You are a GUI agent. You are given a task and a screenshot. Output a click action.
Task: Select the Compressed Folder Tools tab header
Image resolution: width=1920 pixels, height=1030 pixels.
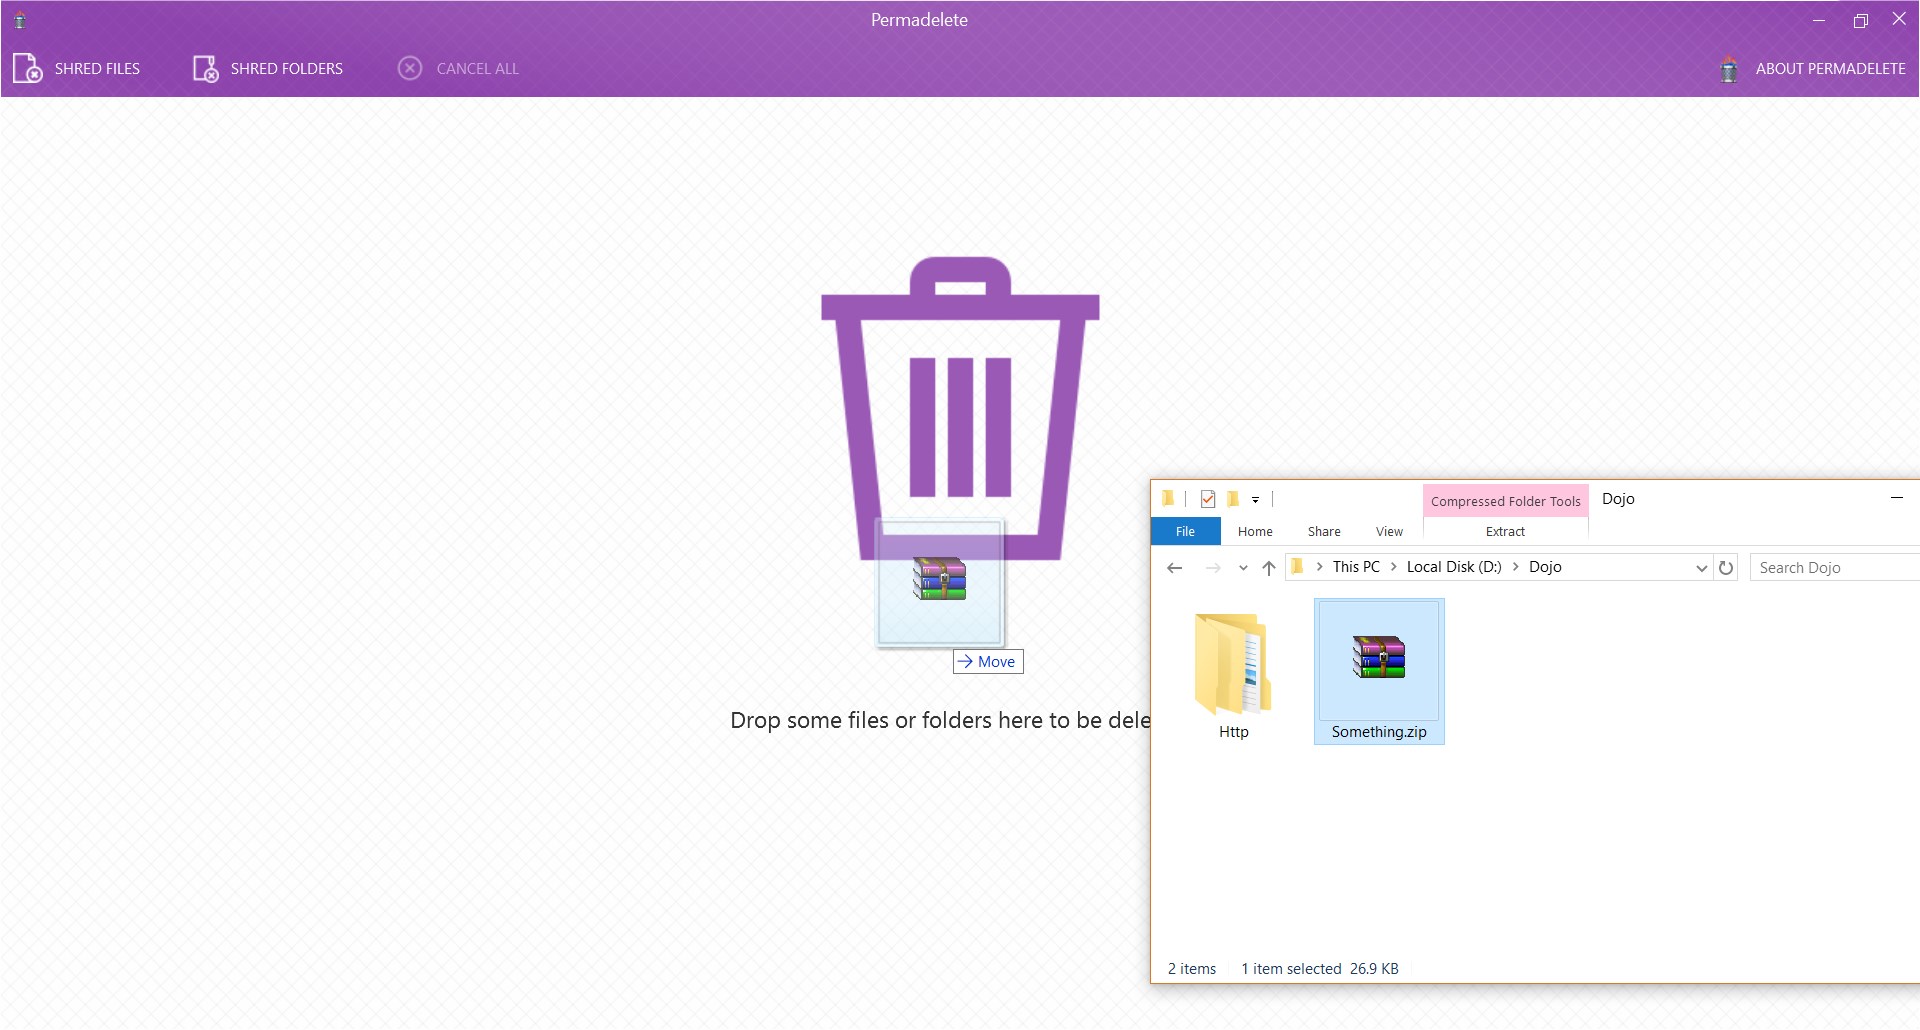pyautogui.click(x=1505, y=501)
